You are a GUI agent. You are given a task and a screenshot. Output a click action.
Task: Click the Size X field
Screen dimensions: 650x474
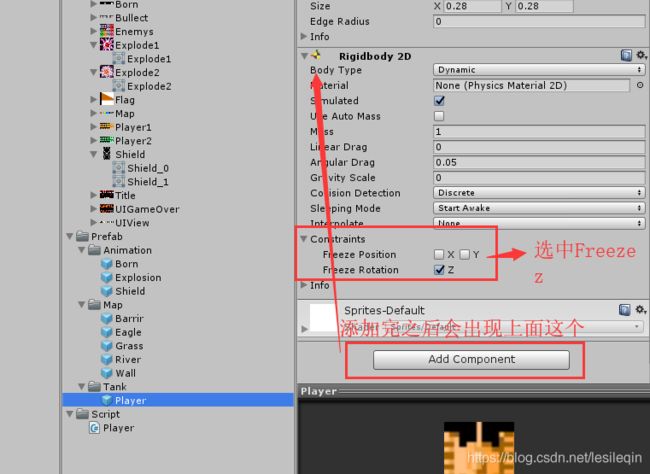click(472, 6)
